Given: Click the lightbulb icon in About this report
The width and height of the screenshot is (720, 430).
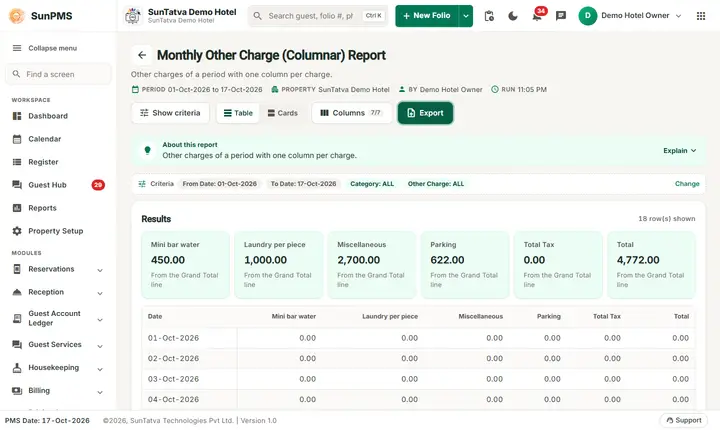Looking at the screenshot, I should pyautogui.click(x=147, y=150).
